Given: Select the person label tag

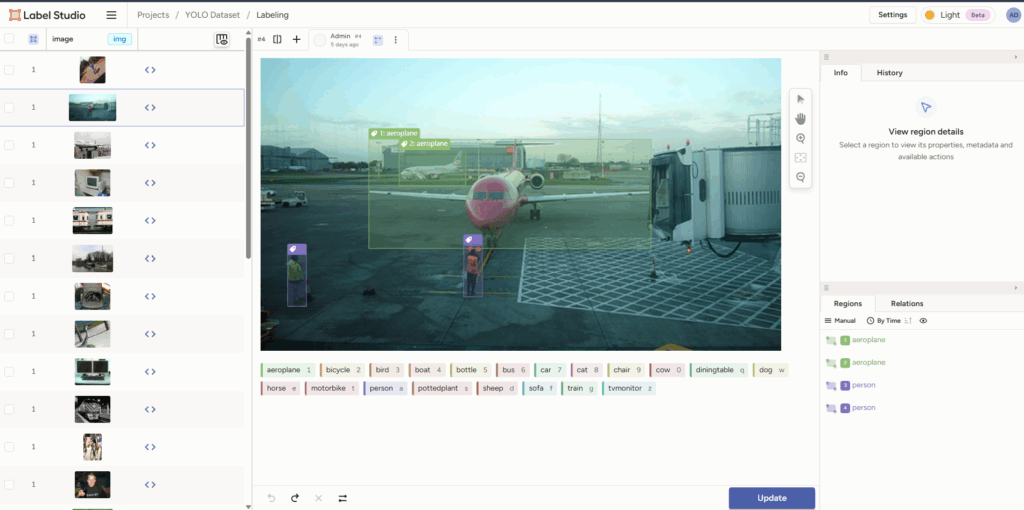Looking at the screenshot, I should (386, 389).
